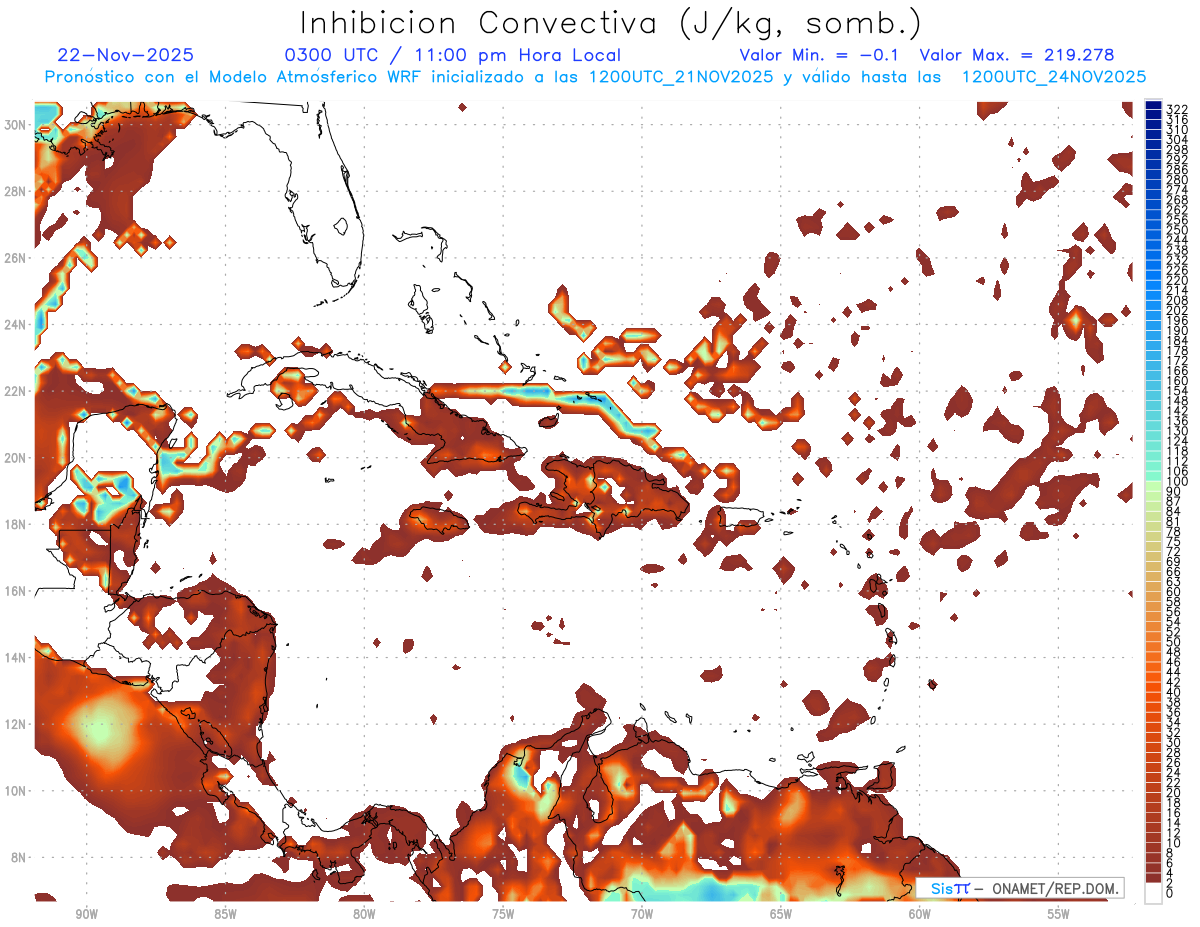Click the '30N' latitude label

16,124
